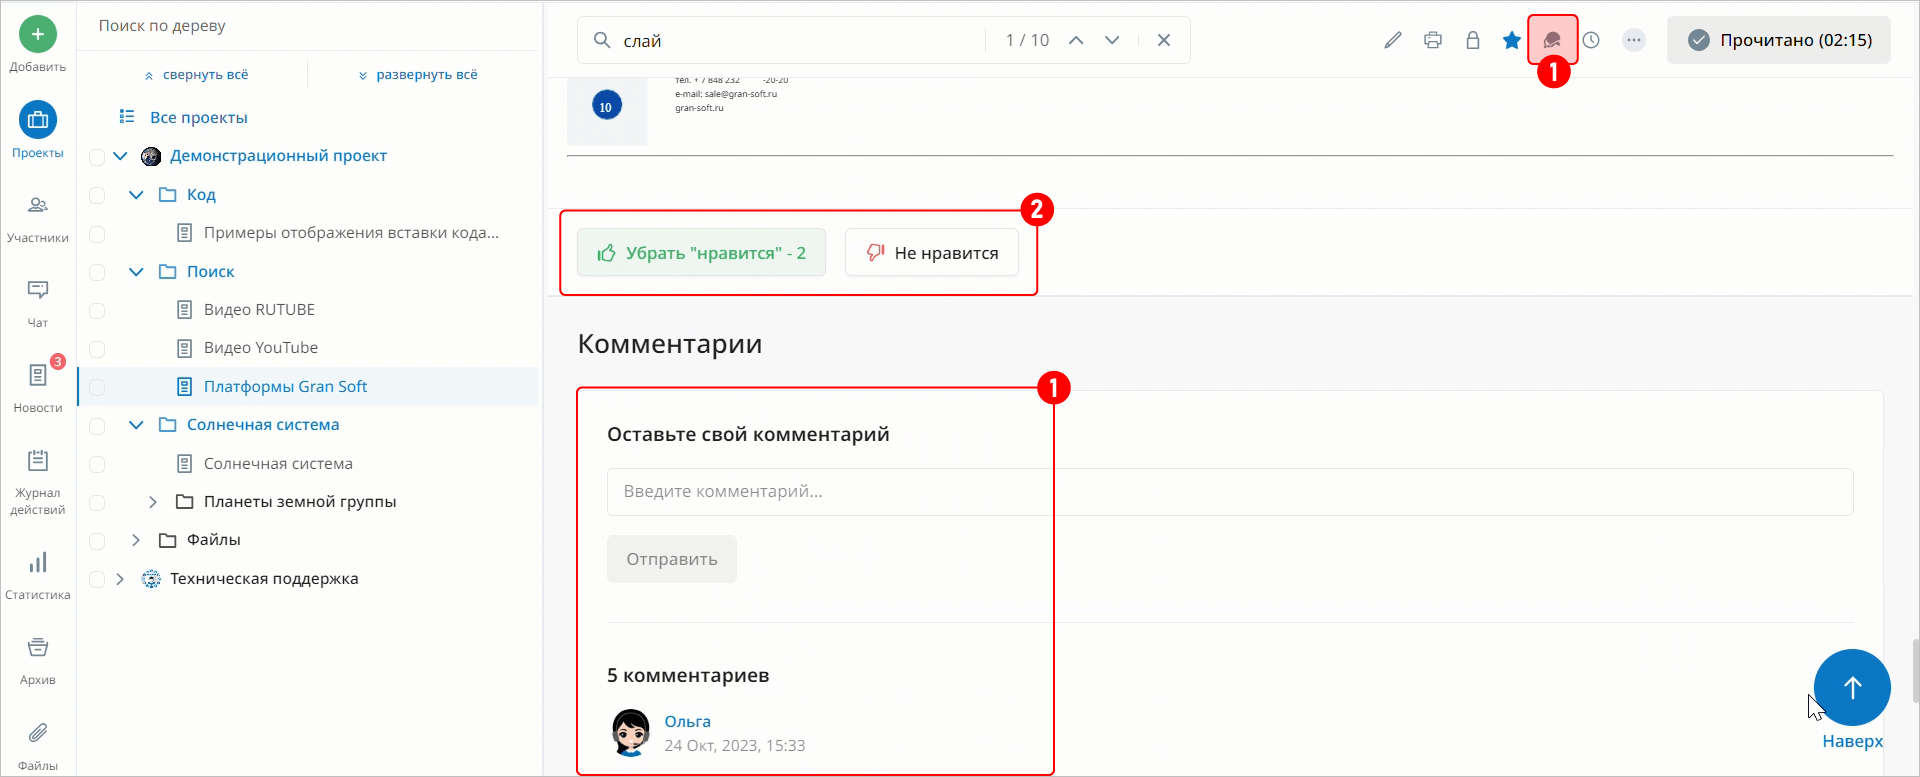Click the Back to top arrow button

coord(1852,687)
